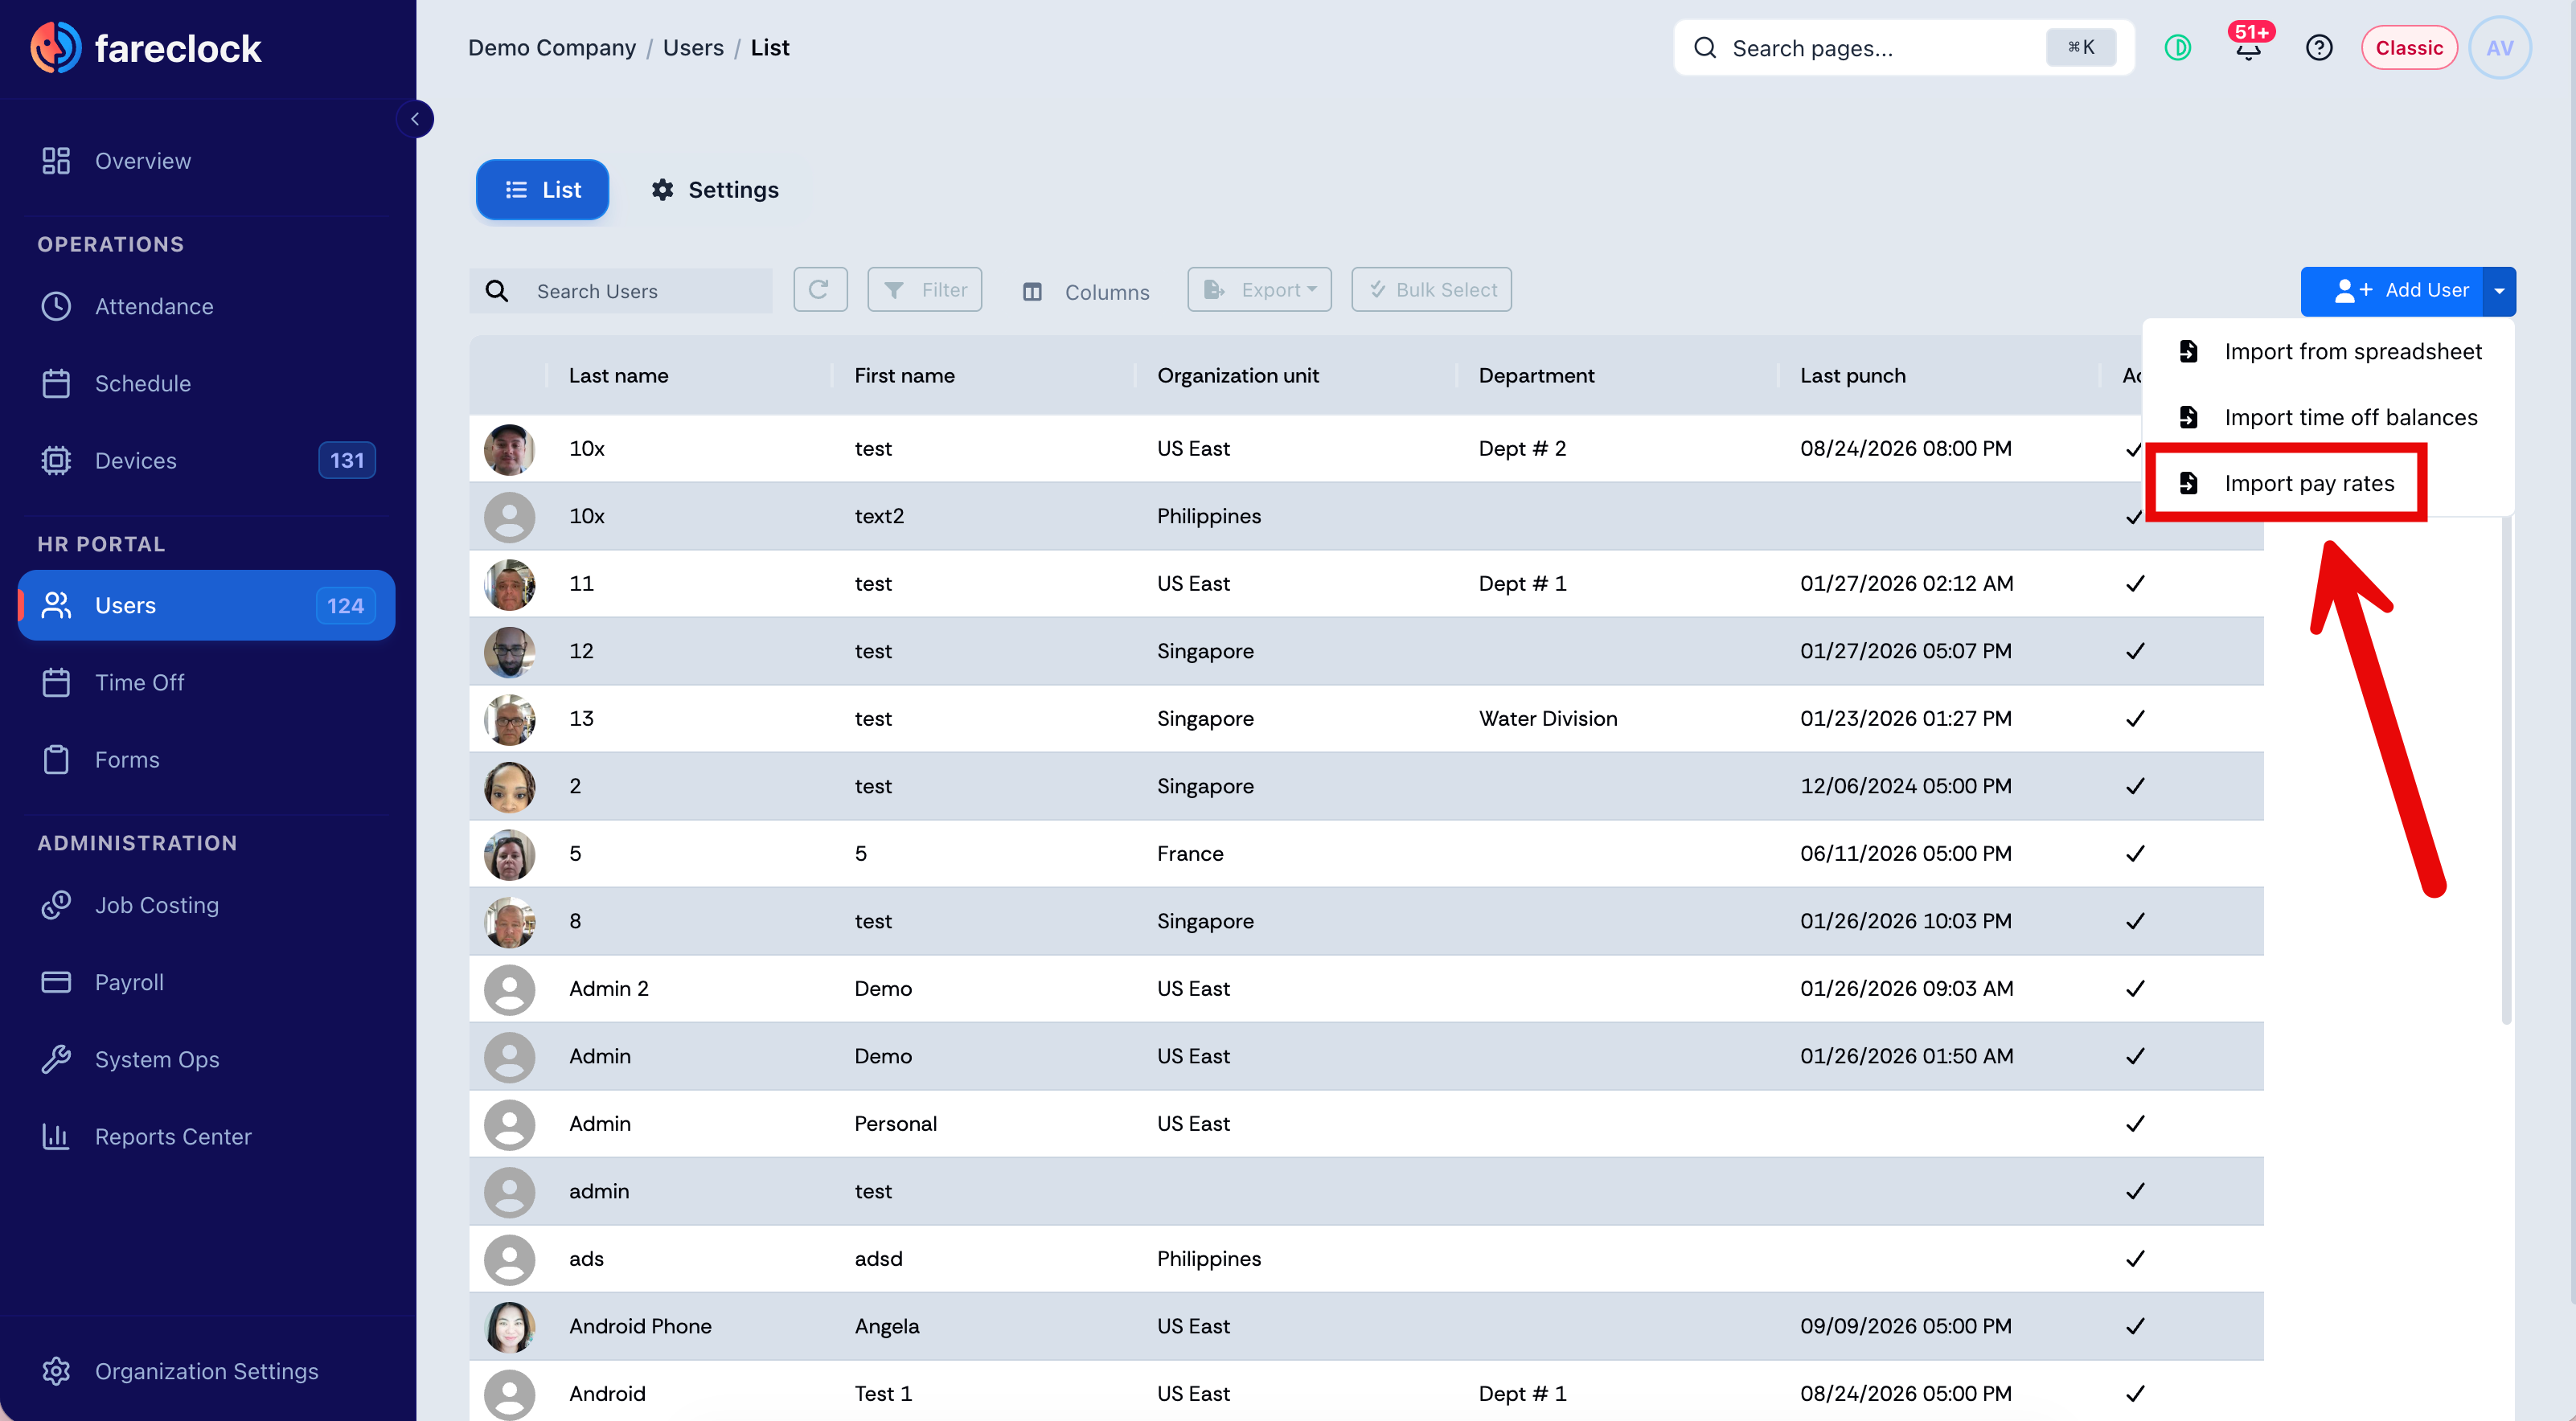Go to Users in the breadcrumb
Screen dimensions: 2576x1421
tap(693, 48)
